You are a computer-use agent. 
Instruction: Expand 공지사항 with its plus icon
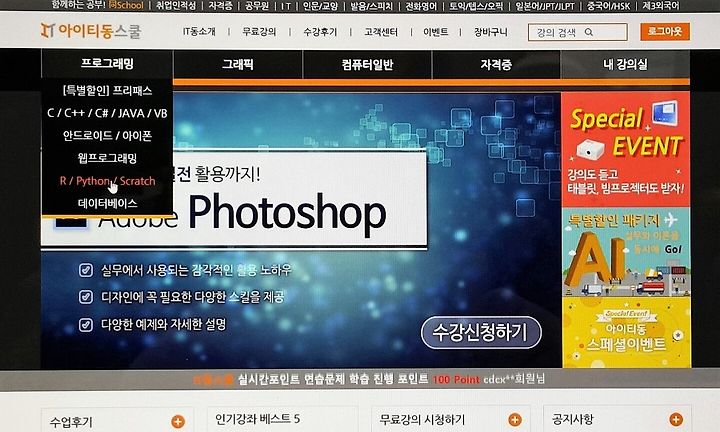point(676,419)
